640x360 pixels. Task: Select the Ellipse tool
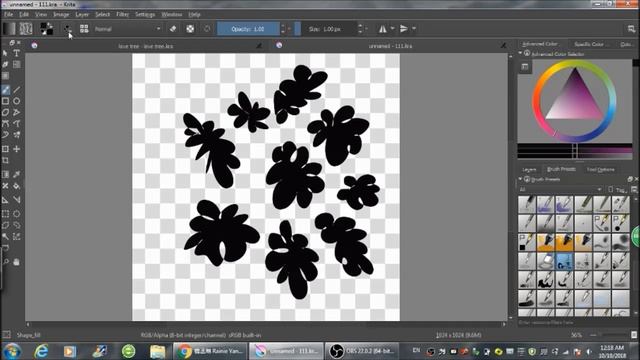coord(17,101)
